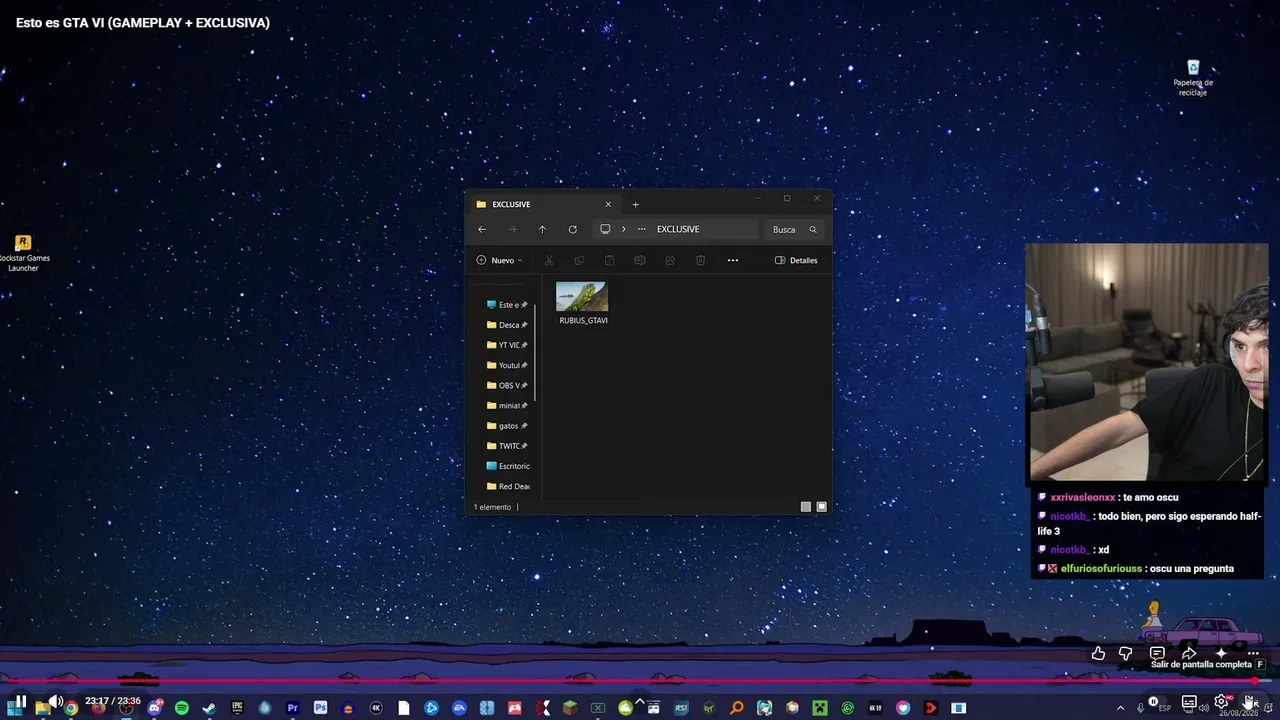Viewport: 1280px width, 720px height.
Task: Open 'Este e' (This PC) in the sidebar
Action: 507,305
